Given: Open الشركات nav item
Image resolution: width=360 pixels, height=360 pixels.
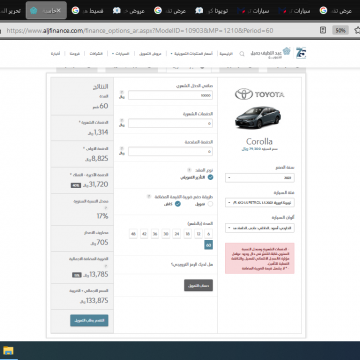Looking at the screenshot, I should point(96,54).
